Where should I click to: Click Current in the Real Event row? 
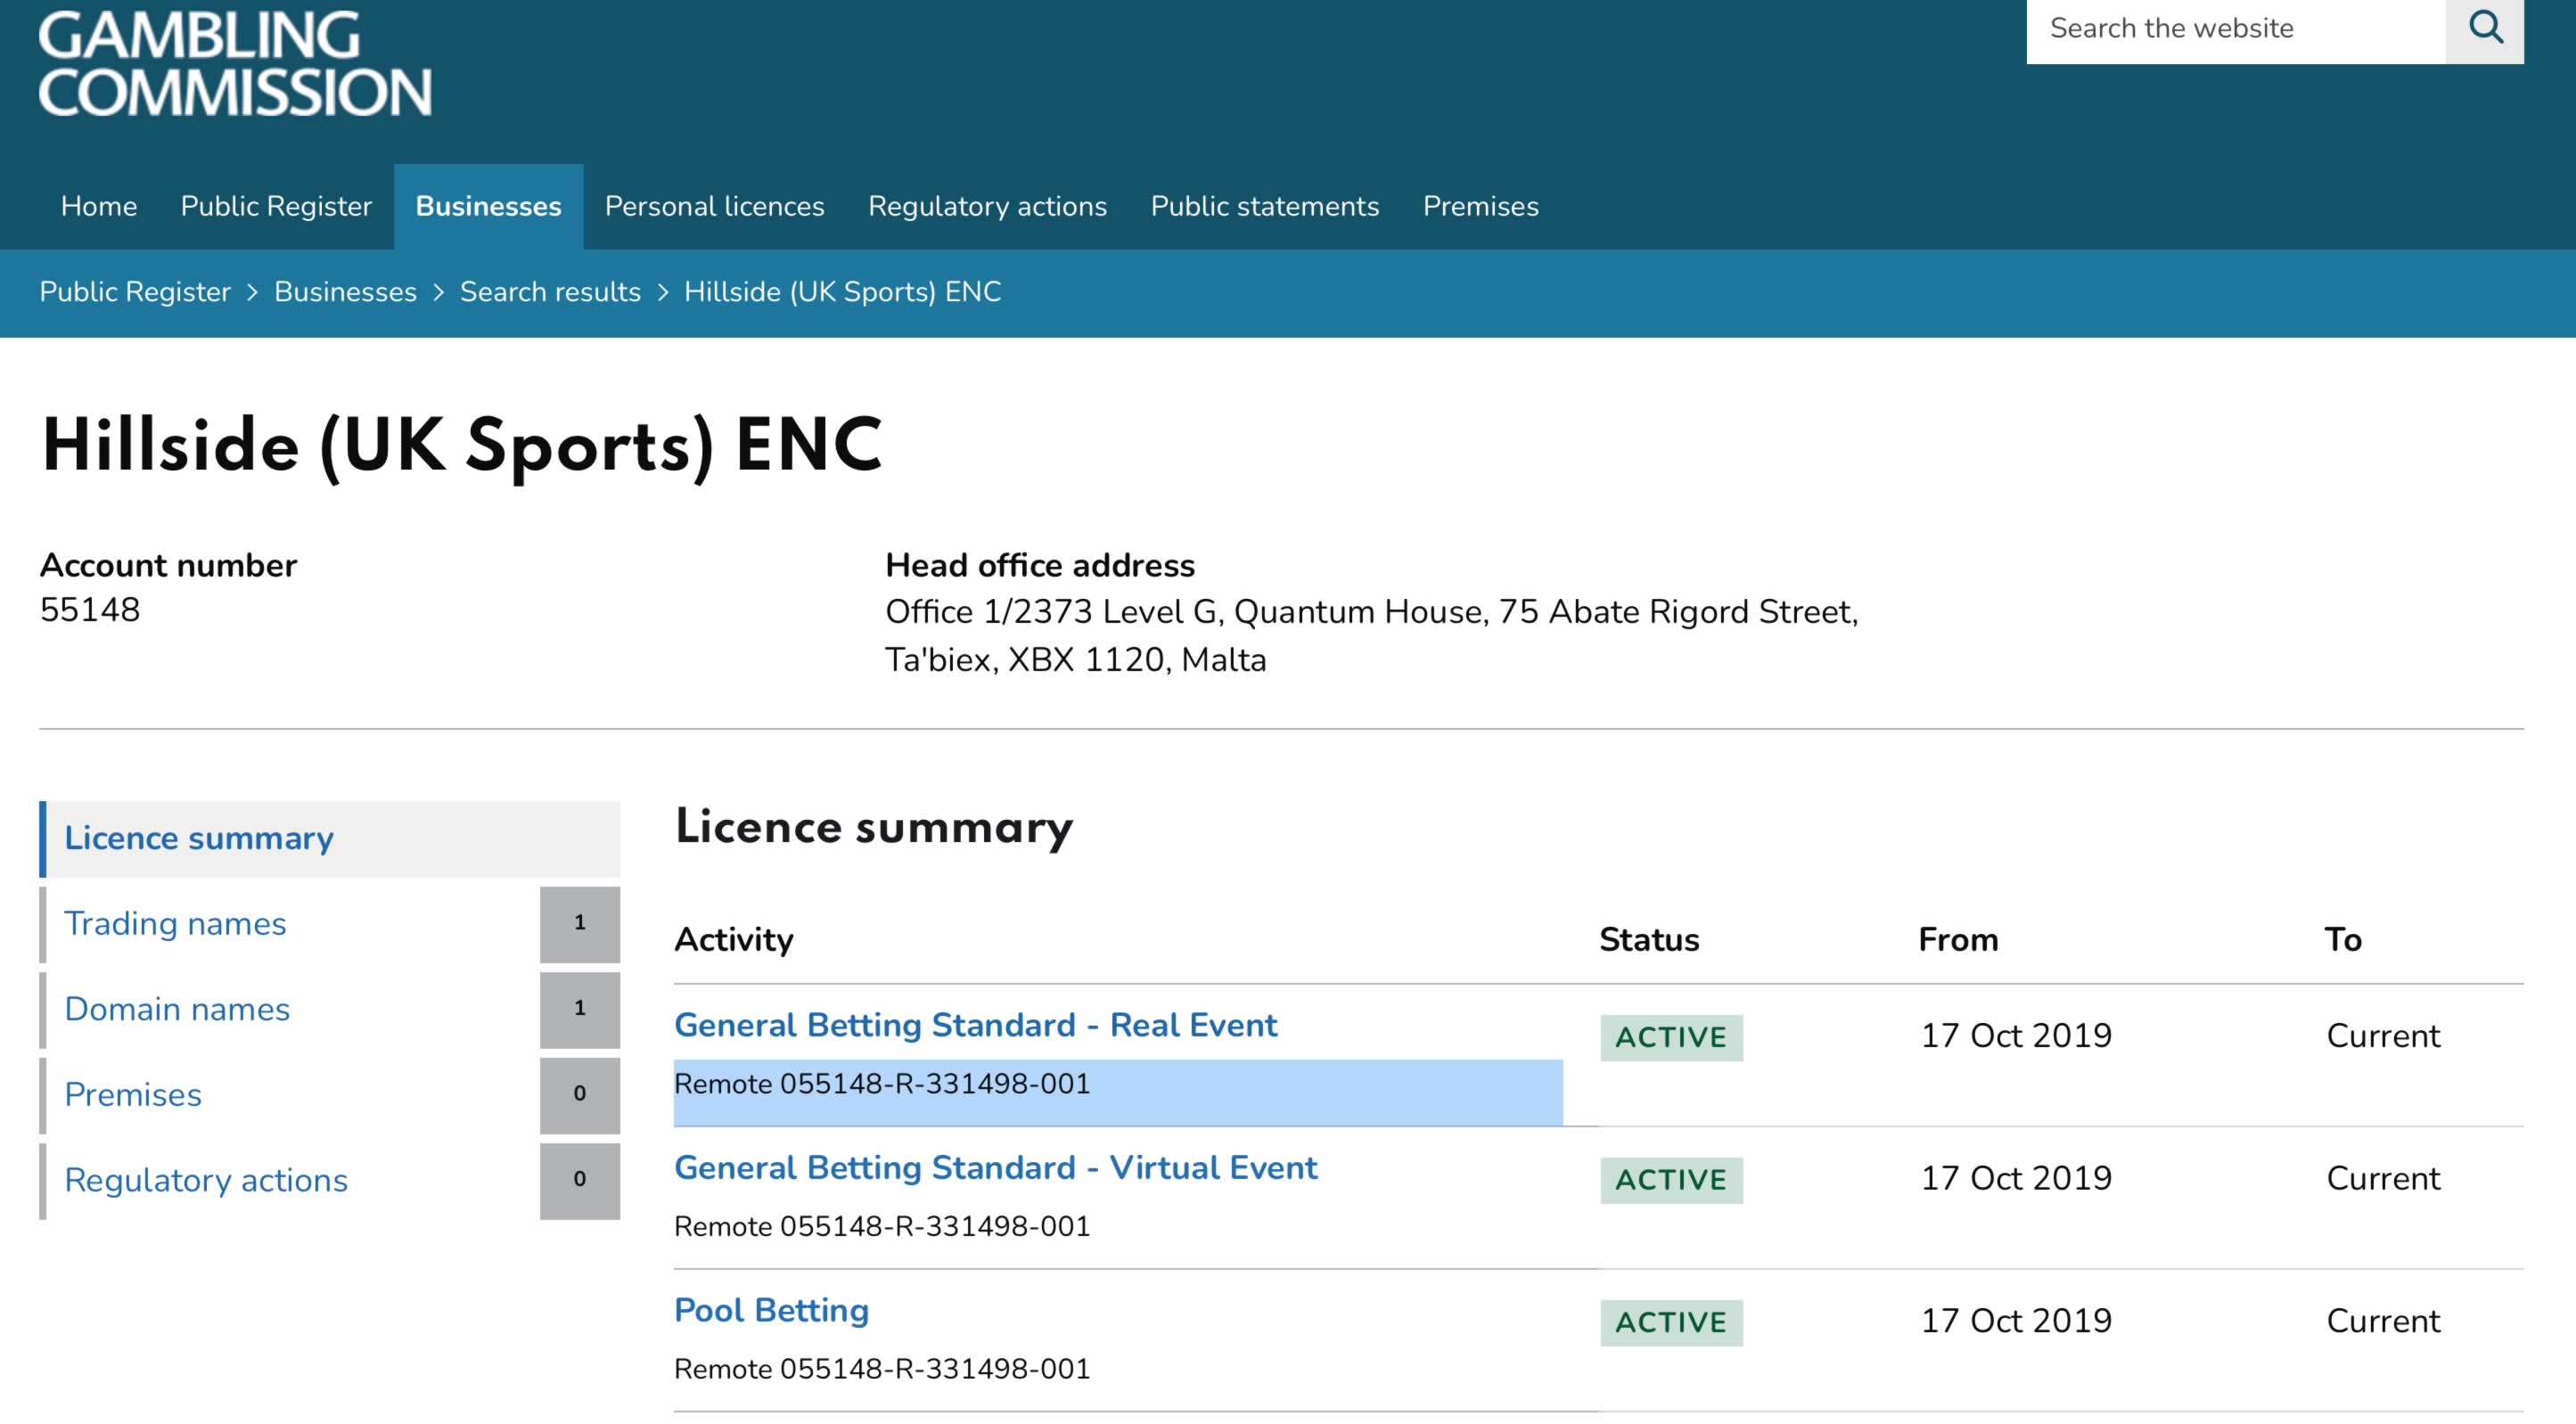tap(2383, 1036)
